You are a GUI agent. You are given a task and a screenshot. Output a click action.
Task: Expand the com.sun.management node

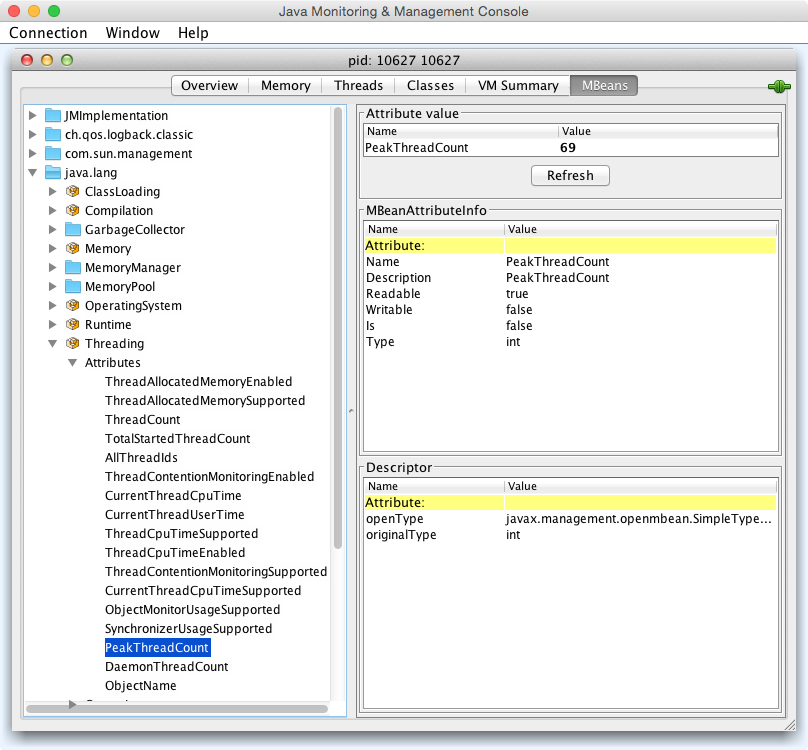point(33,154)
